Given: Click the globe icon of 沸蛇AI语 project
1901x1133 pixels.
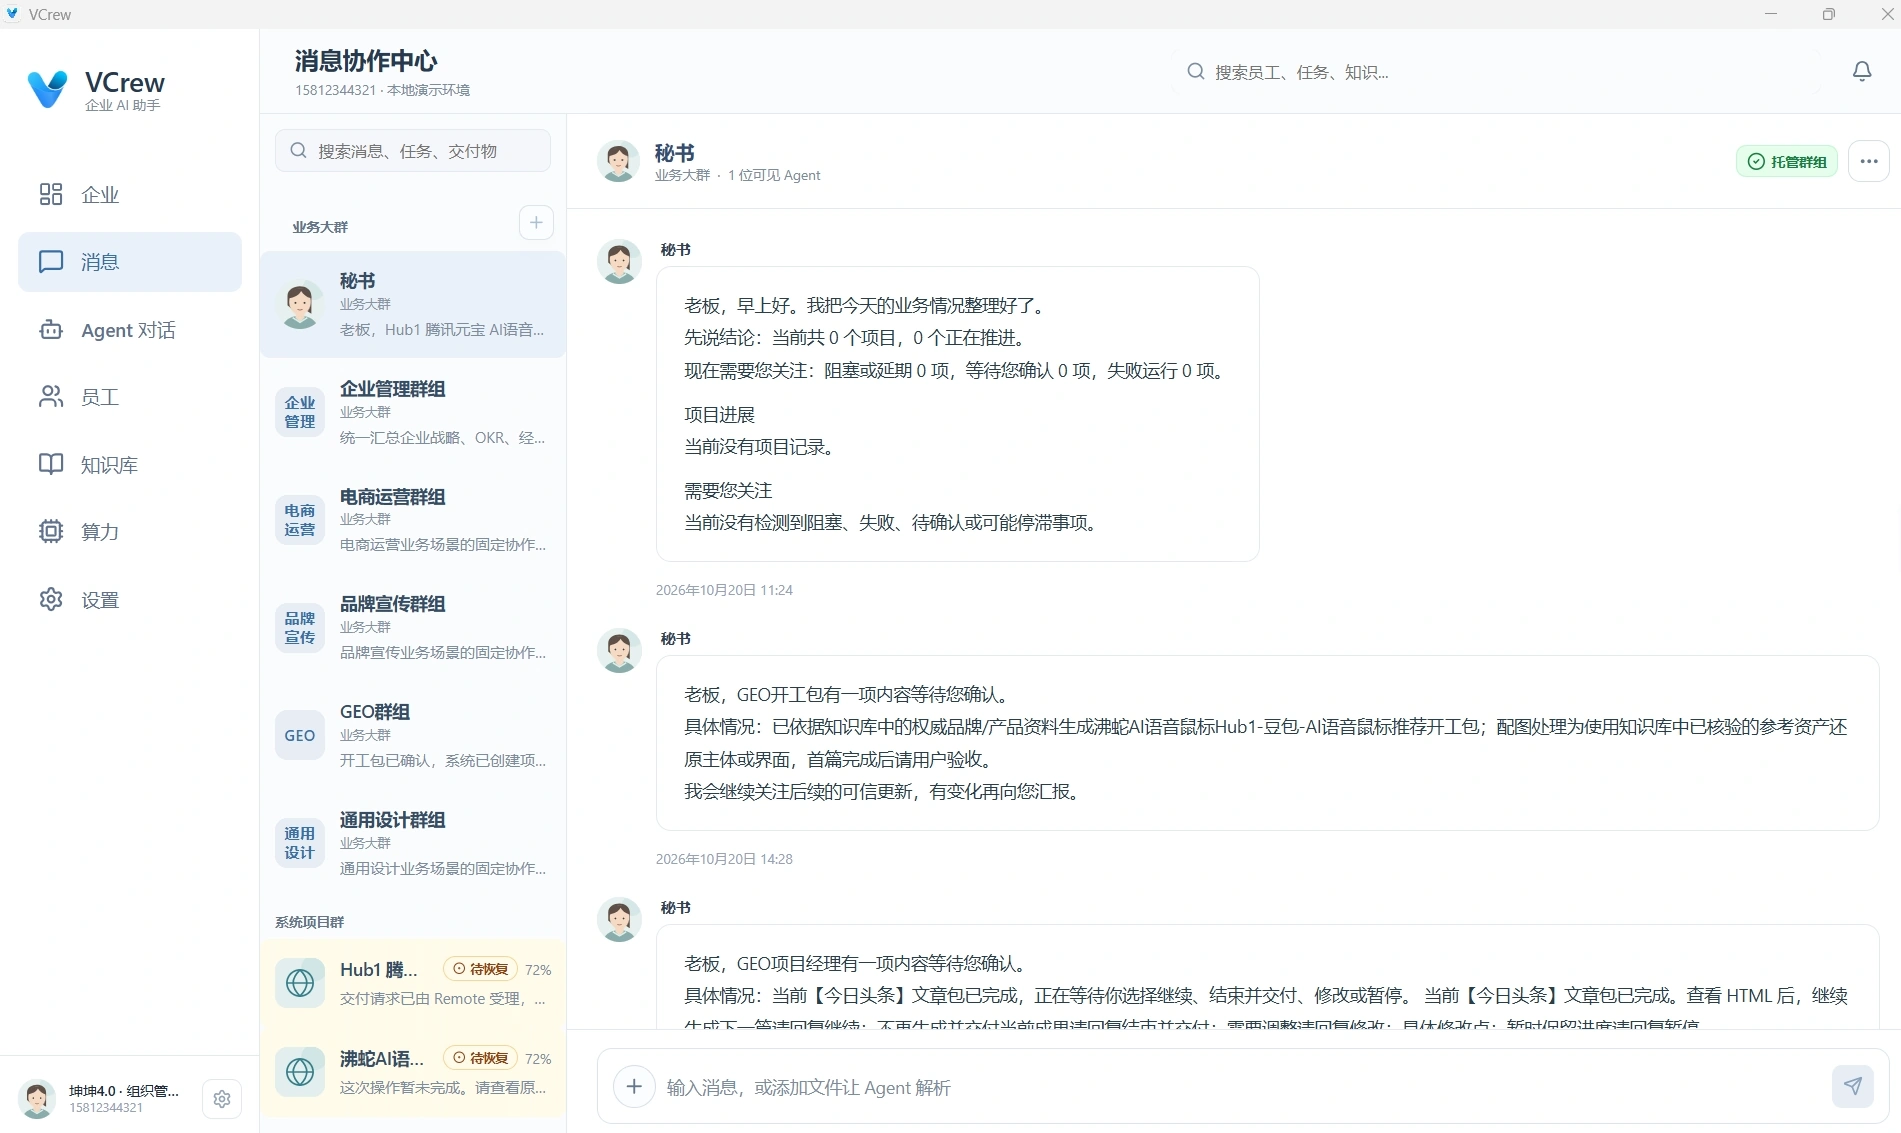Looking at the screenshot, I should [300, 1072].
